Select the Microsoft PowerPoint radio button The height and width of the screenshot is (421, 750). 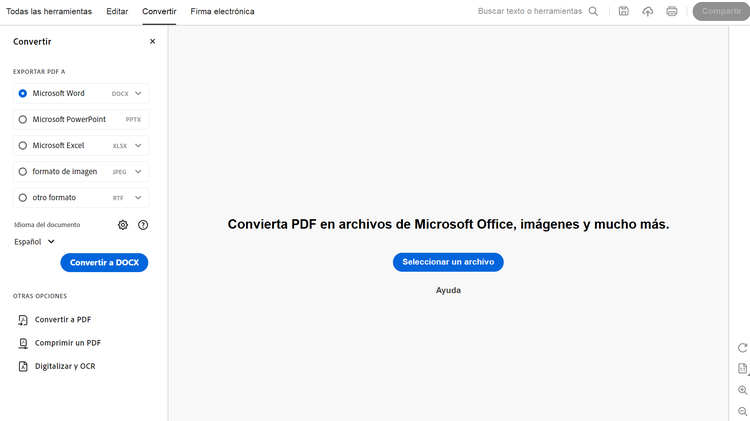click(x=23, y=119)
